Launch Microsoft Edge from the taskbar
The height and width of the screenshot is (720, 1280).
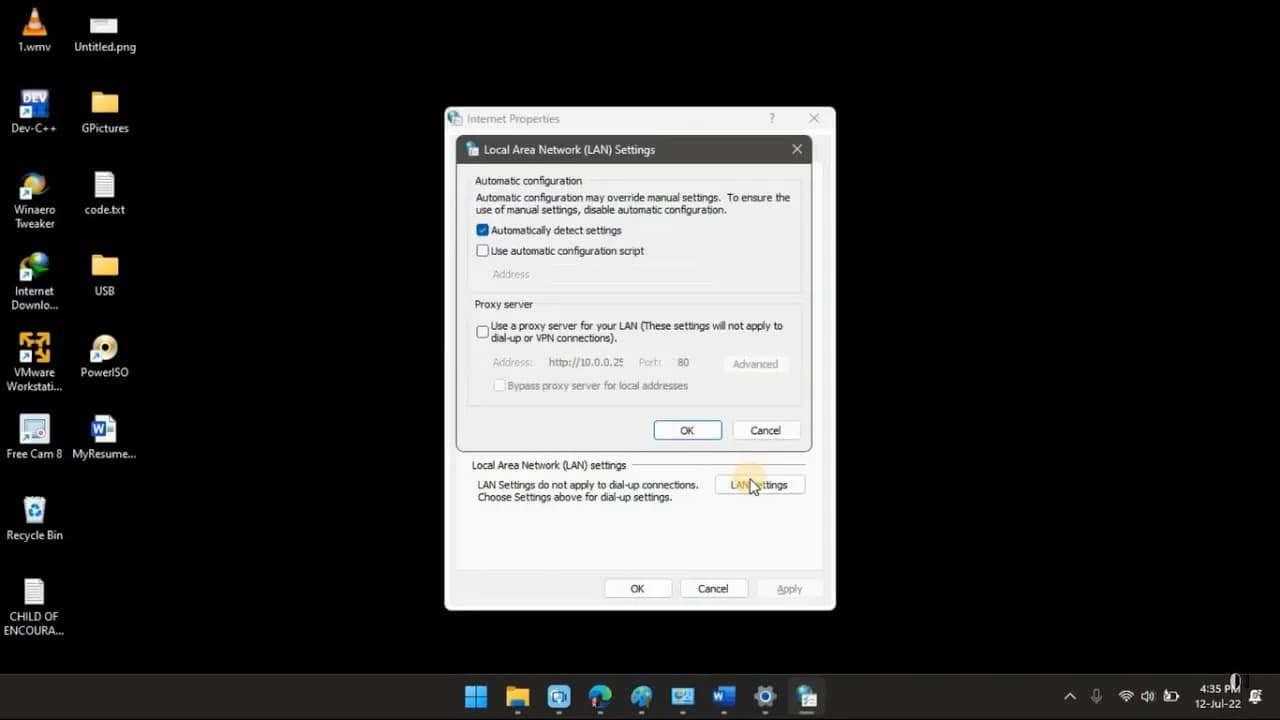point(599,696)
